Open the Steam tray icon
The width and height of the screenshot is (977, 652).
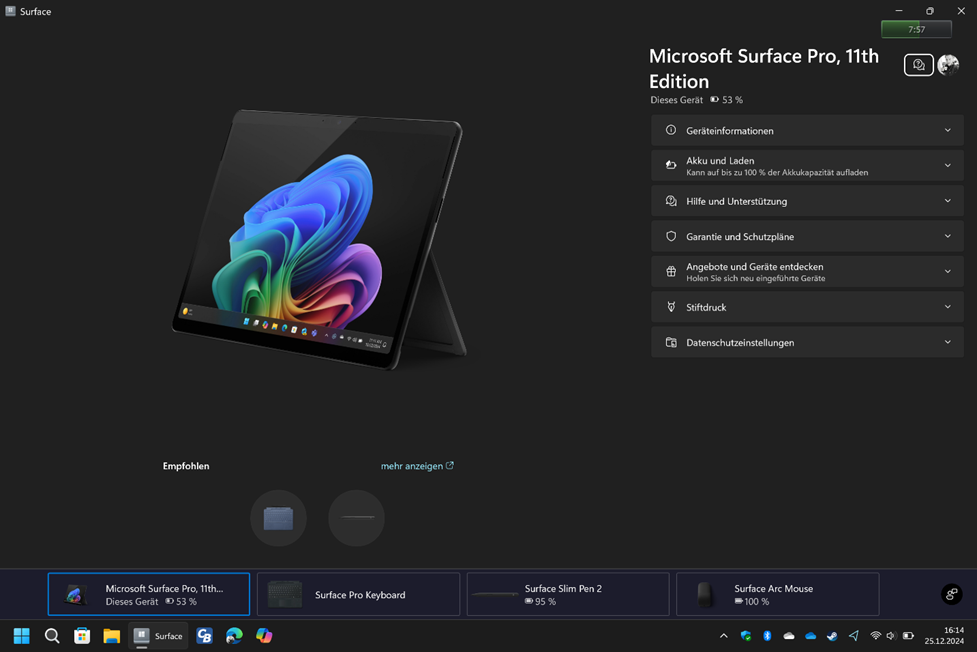[832, 636]
